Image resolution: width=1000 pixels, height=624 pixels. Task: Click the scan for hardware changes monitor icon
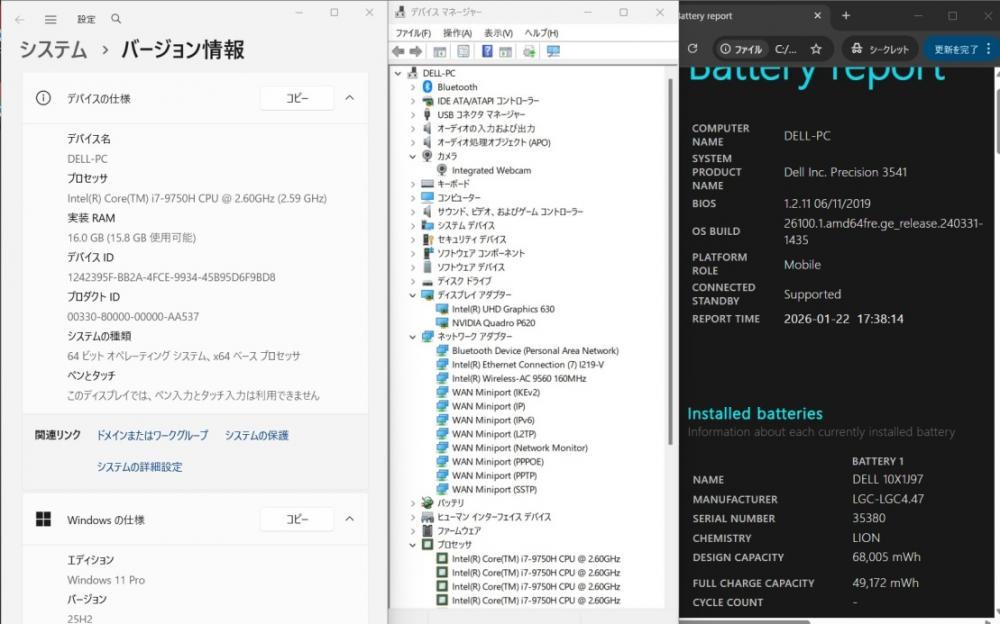pyautogui.click(x=553, y=52)
